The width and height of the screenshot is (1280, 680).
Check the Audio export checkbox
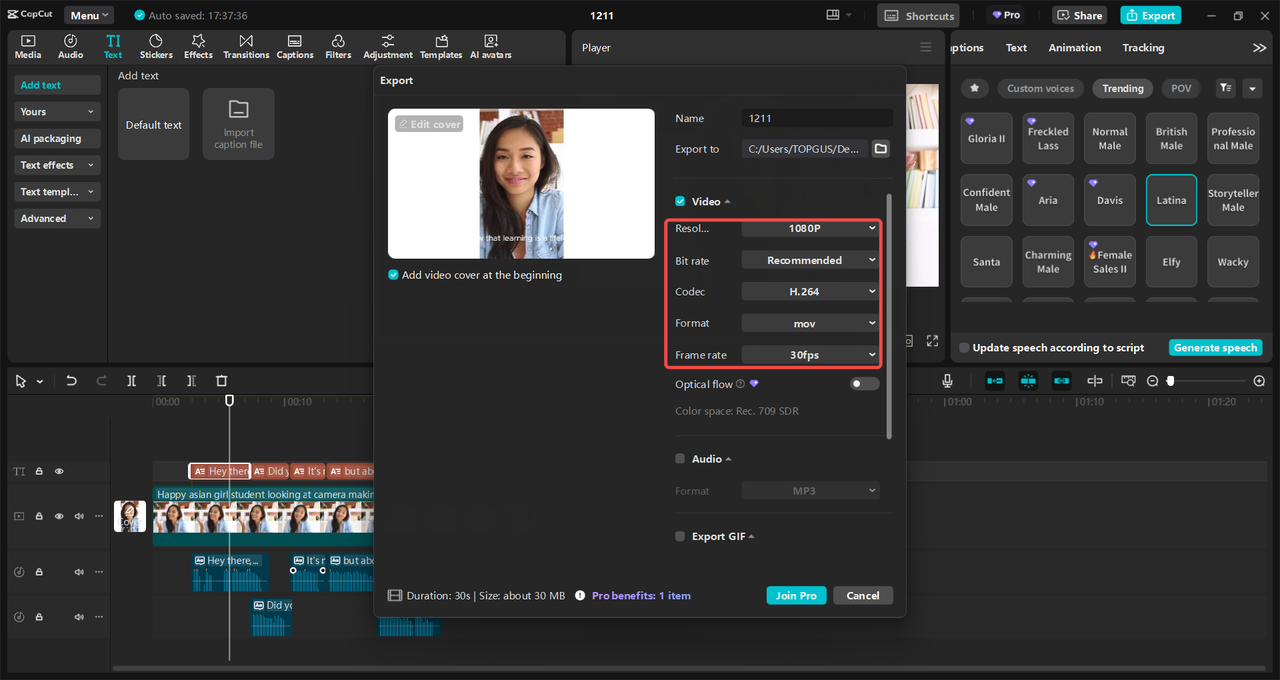pyautogui.click(x=680, y=459)
